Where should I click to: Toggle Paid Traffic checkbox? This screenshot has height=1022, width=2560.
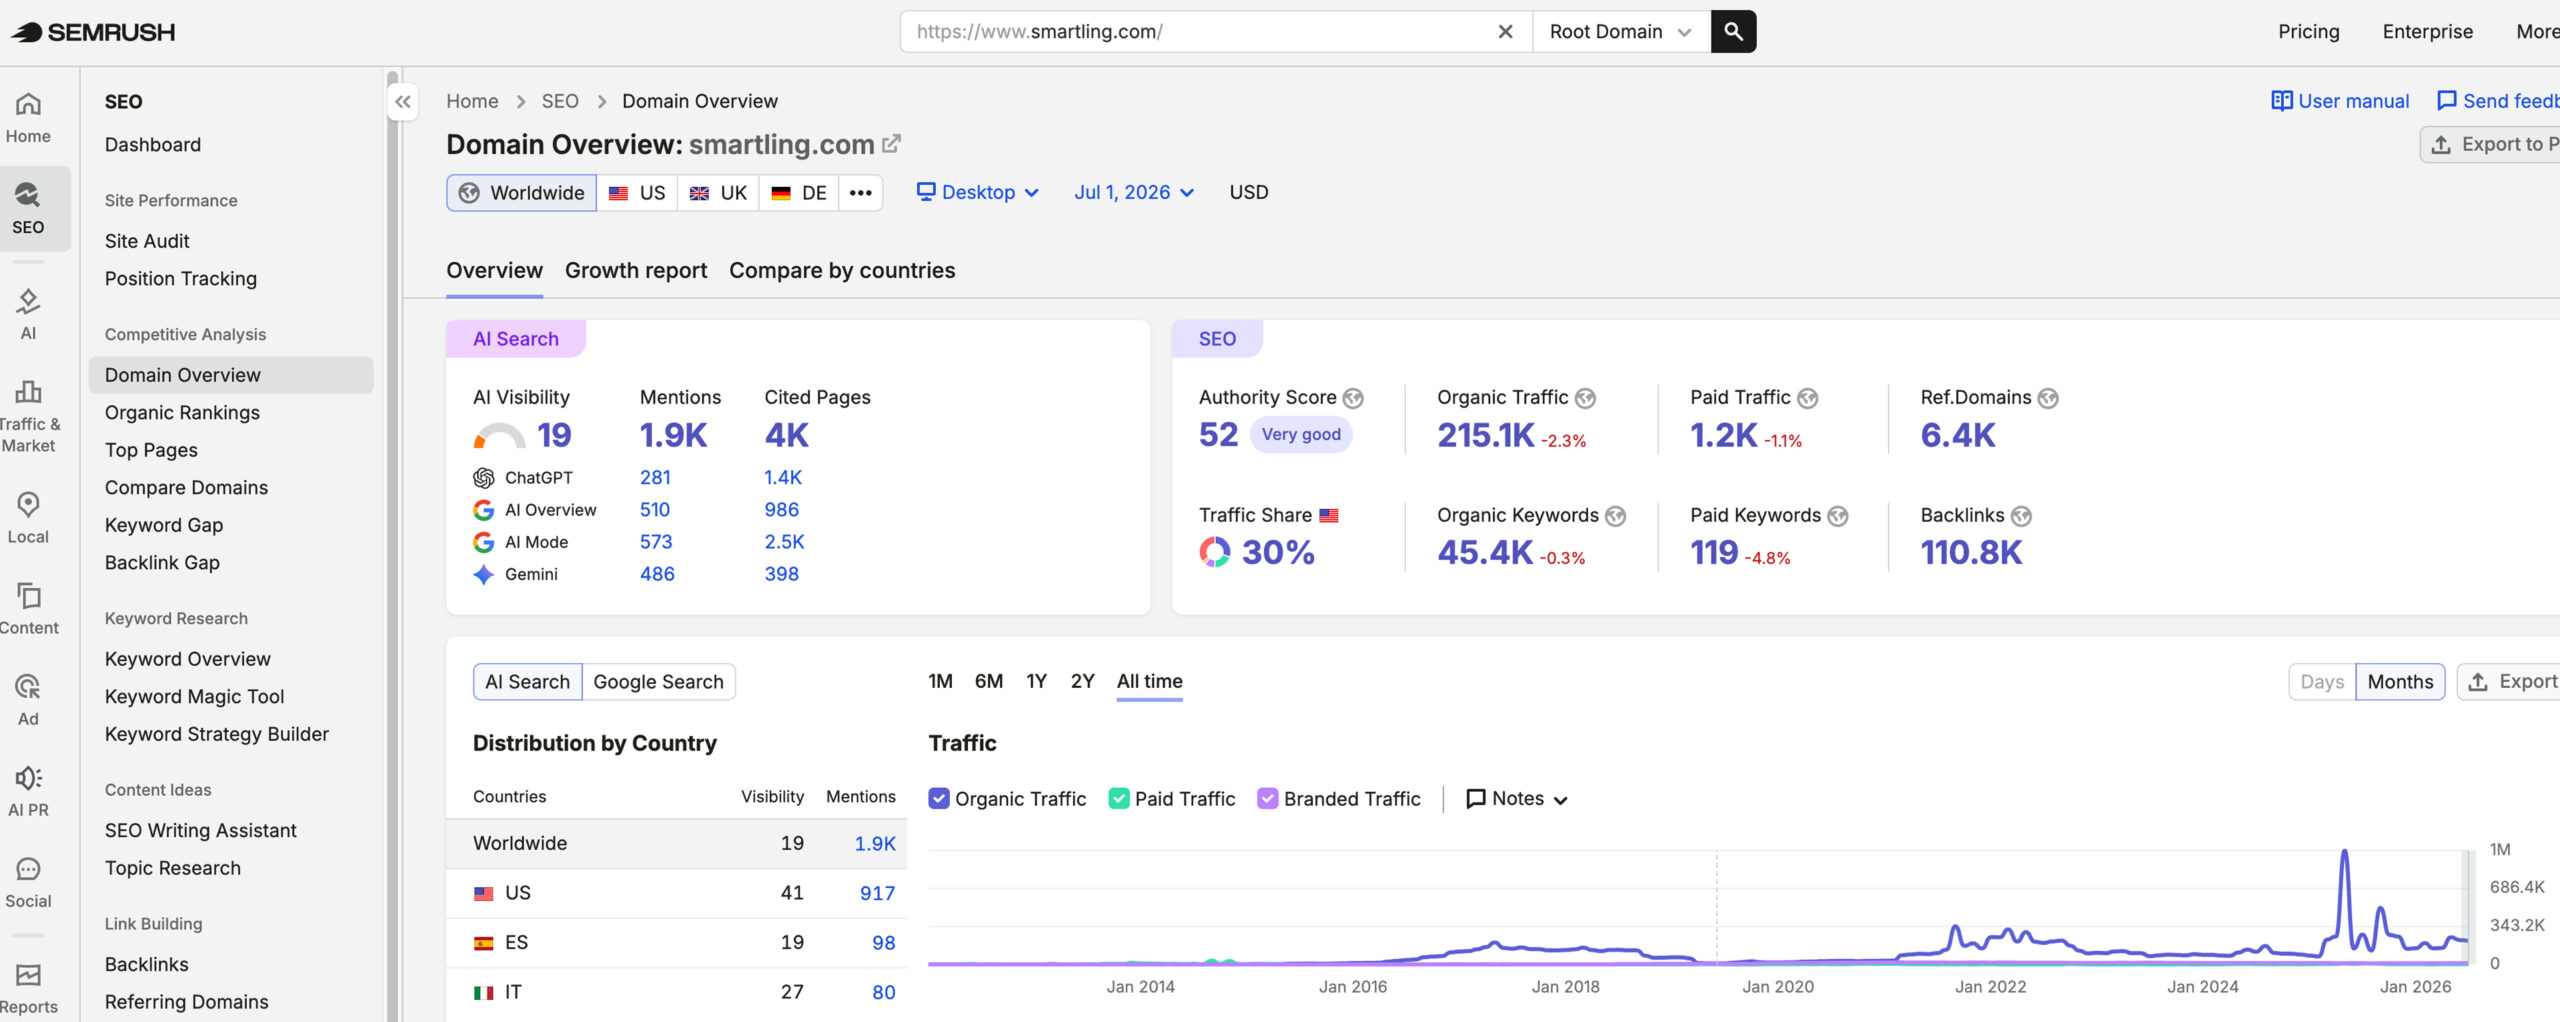pyautogui.click(x=1119, y=798)
